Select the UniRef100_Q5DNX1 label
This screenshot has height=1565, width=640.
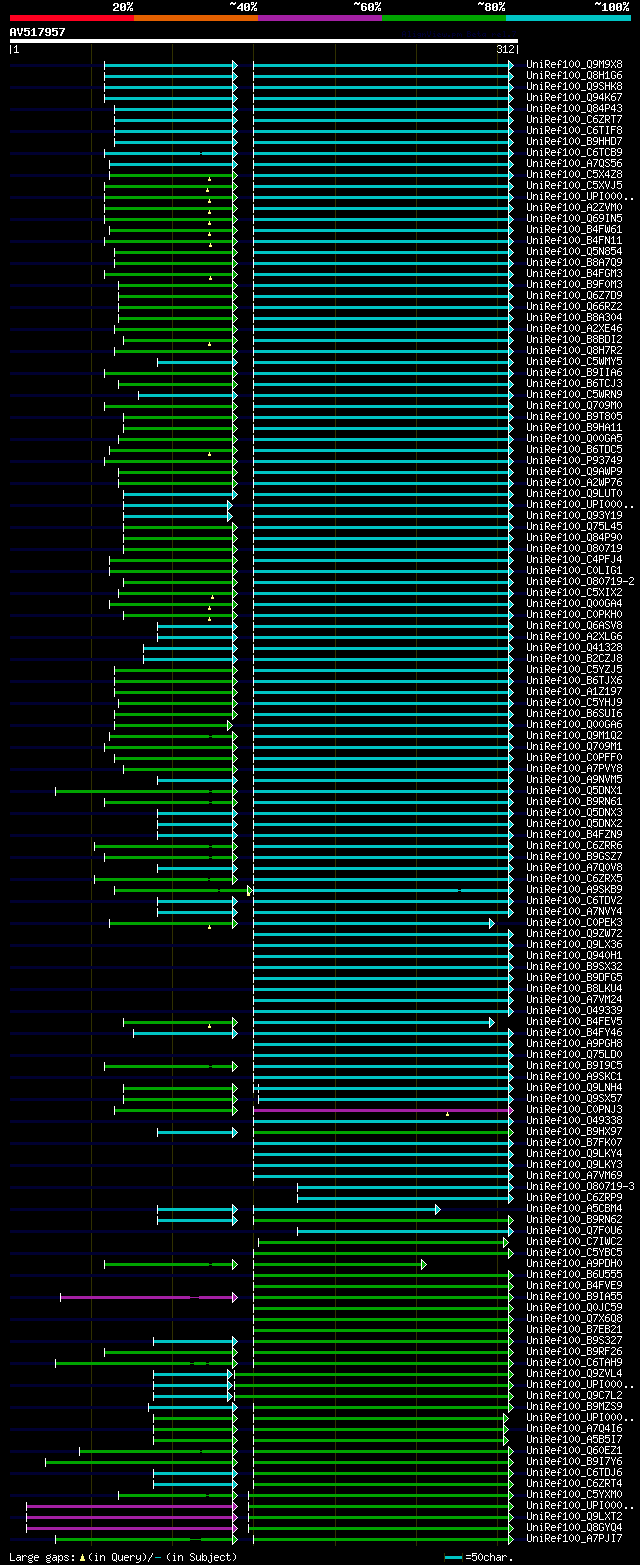pyautogui.click(x=574, y=790)
